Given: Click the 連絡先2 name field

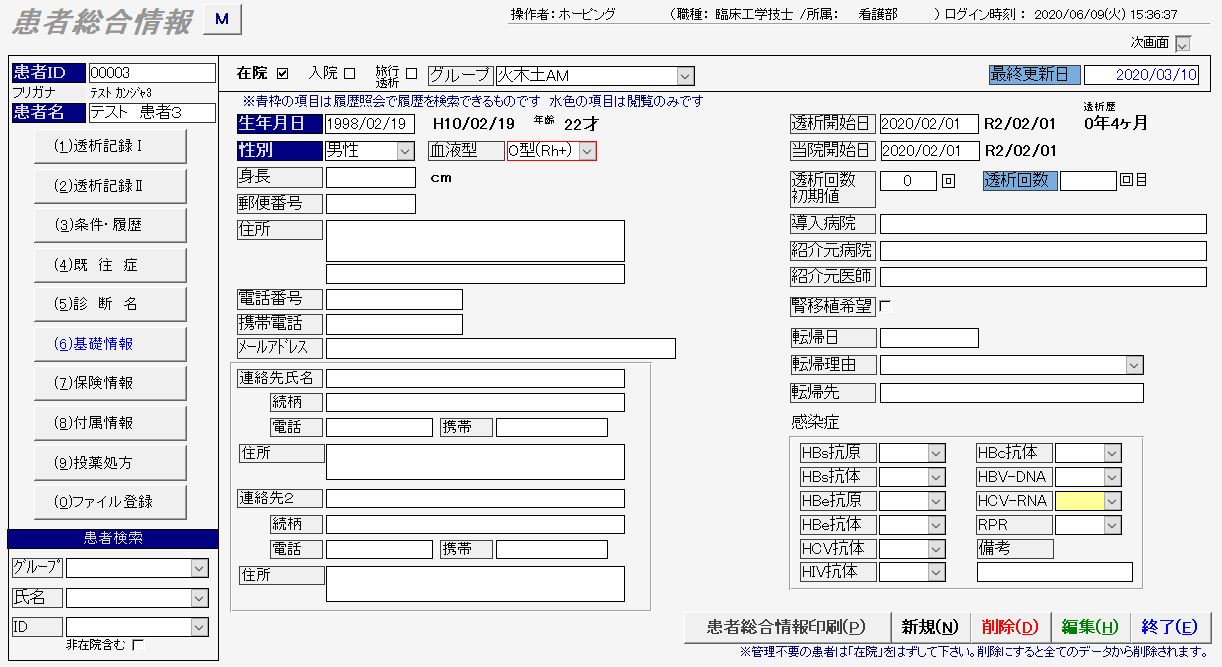Looking at the screenshot, I should pos(475,498).
